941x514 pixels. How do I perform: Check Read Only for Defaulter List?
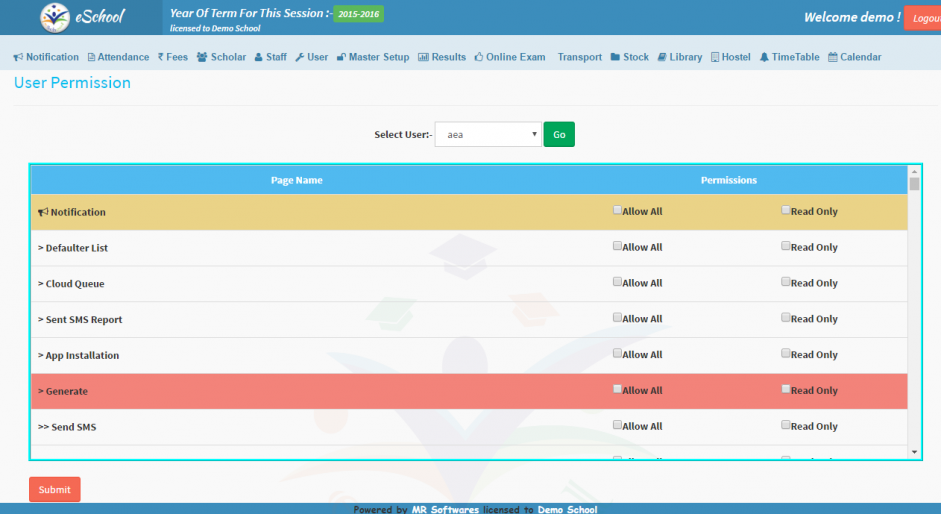click(x=786, y=246)
